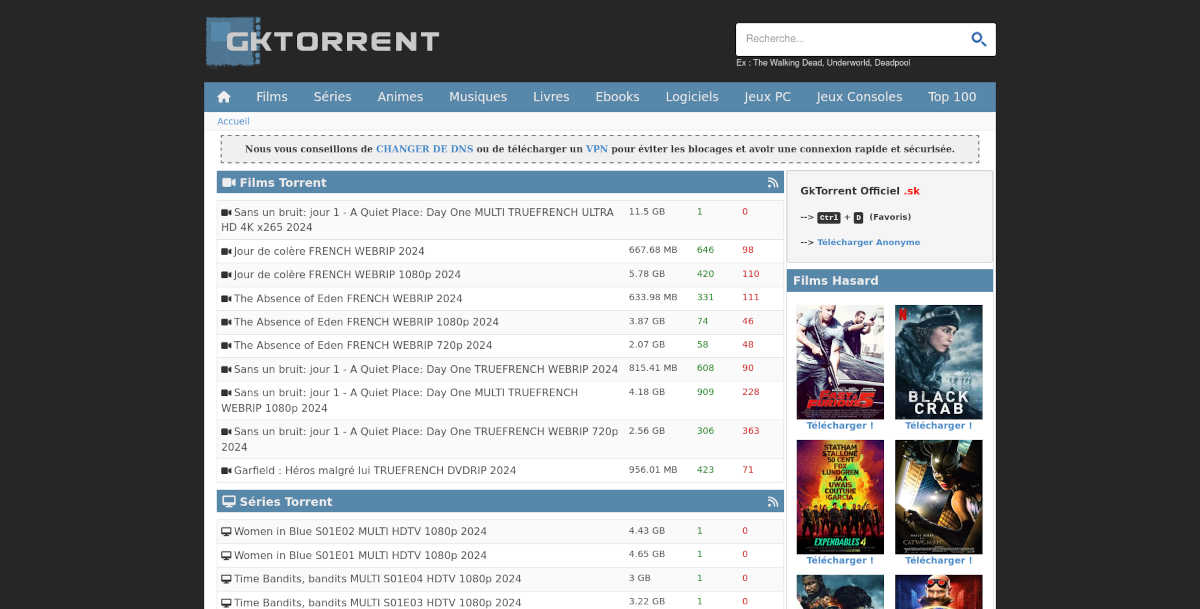Viewport: 1200px width, 609px height.
Task: Open The Absence of Eden WEBRIP 1080p torrent
Action: [366, 322]
